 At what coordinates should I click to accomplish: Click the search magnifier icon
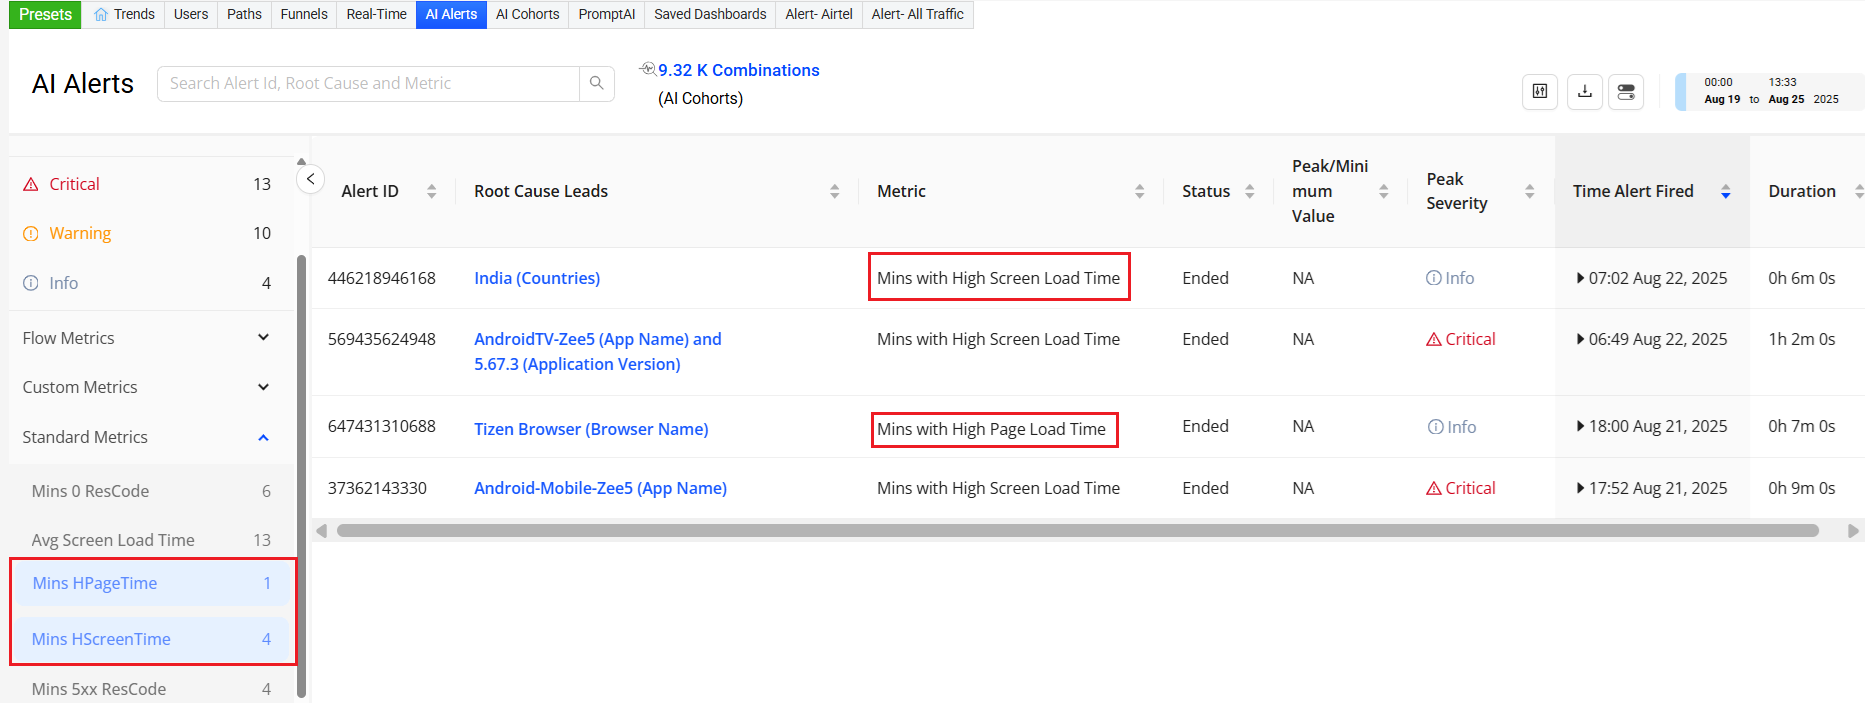click(x=596, y=83)
